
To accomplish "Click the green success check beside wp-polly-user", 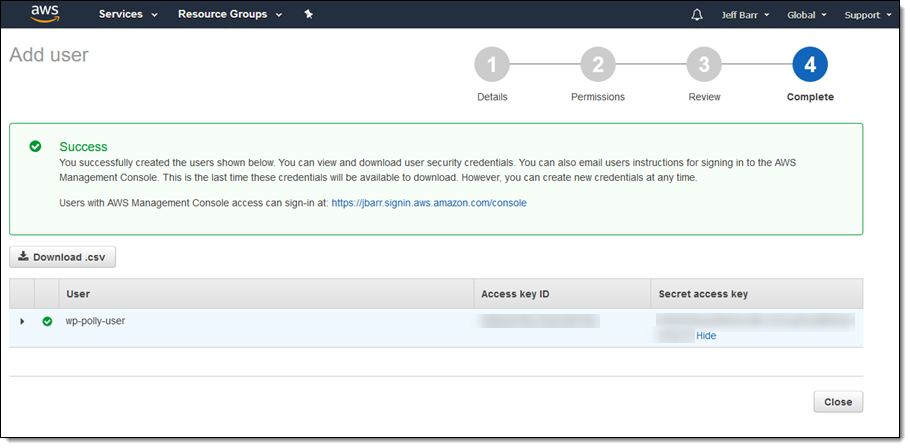I will point(47,321).
